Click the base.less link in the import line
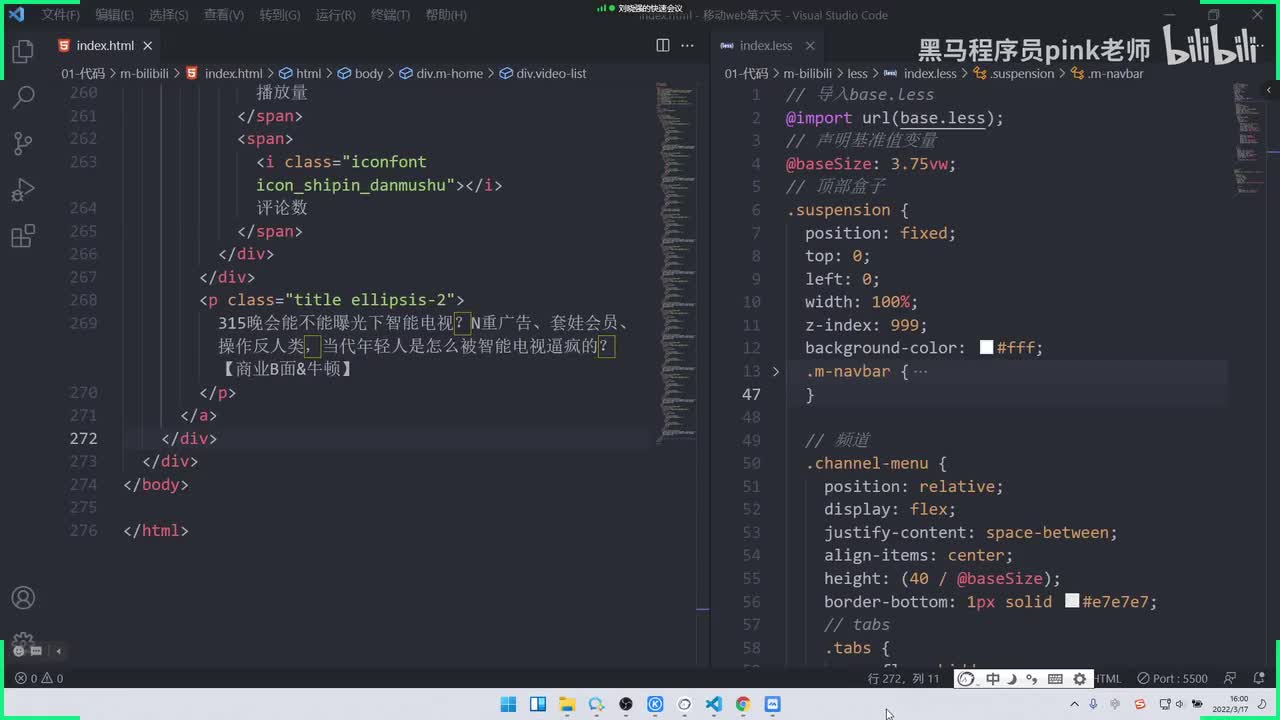This screenshot has height=720, width=1280. (x=943, y=118)
